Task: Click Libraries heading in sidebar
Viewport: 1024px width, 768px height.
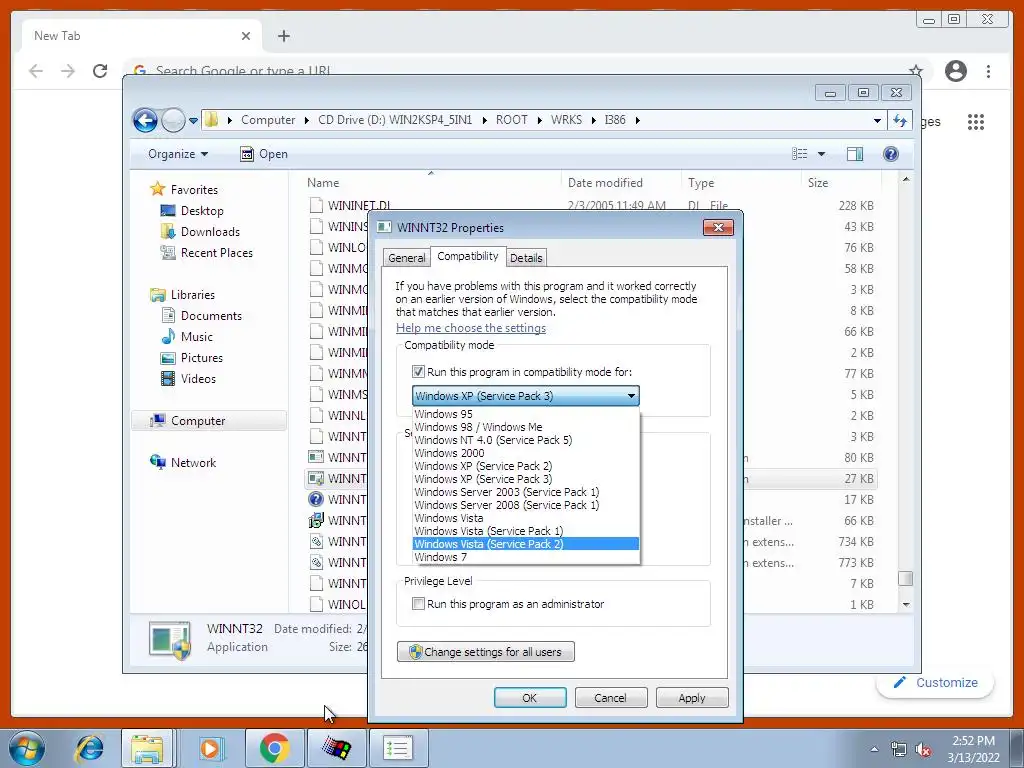Action: pyautogui.click(x=192, y=295)
